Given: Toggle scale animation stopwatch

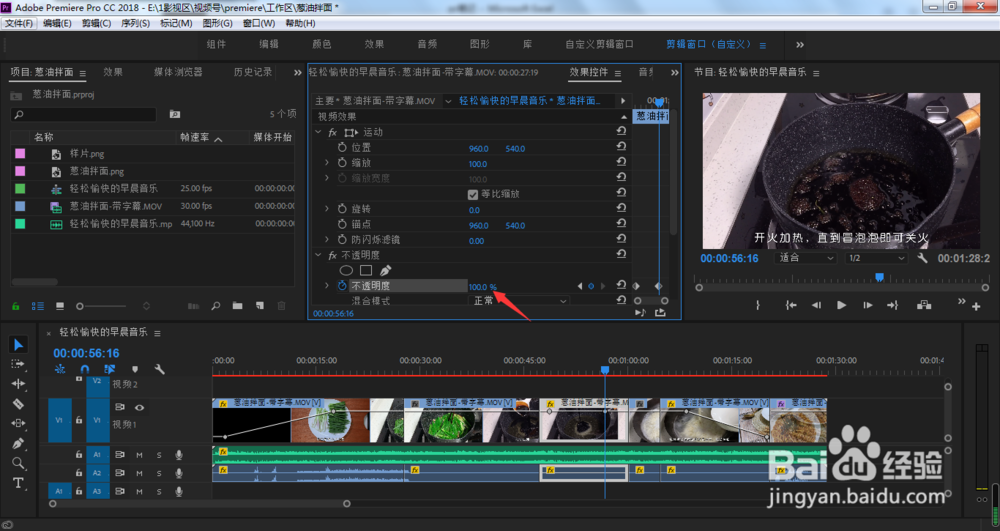Looking at the screenshot, I should pyautogui.click(x=342, y=163).
